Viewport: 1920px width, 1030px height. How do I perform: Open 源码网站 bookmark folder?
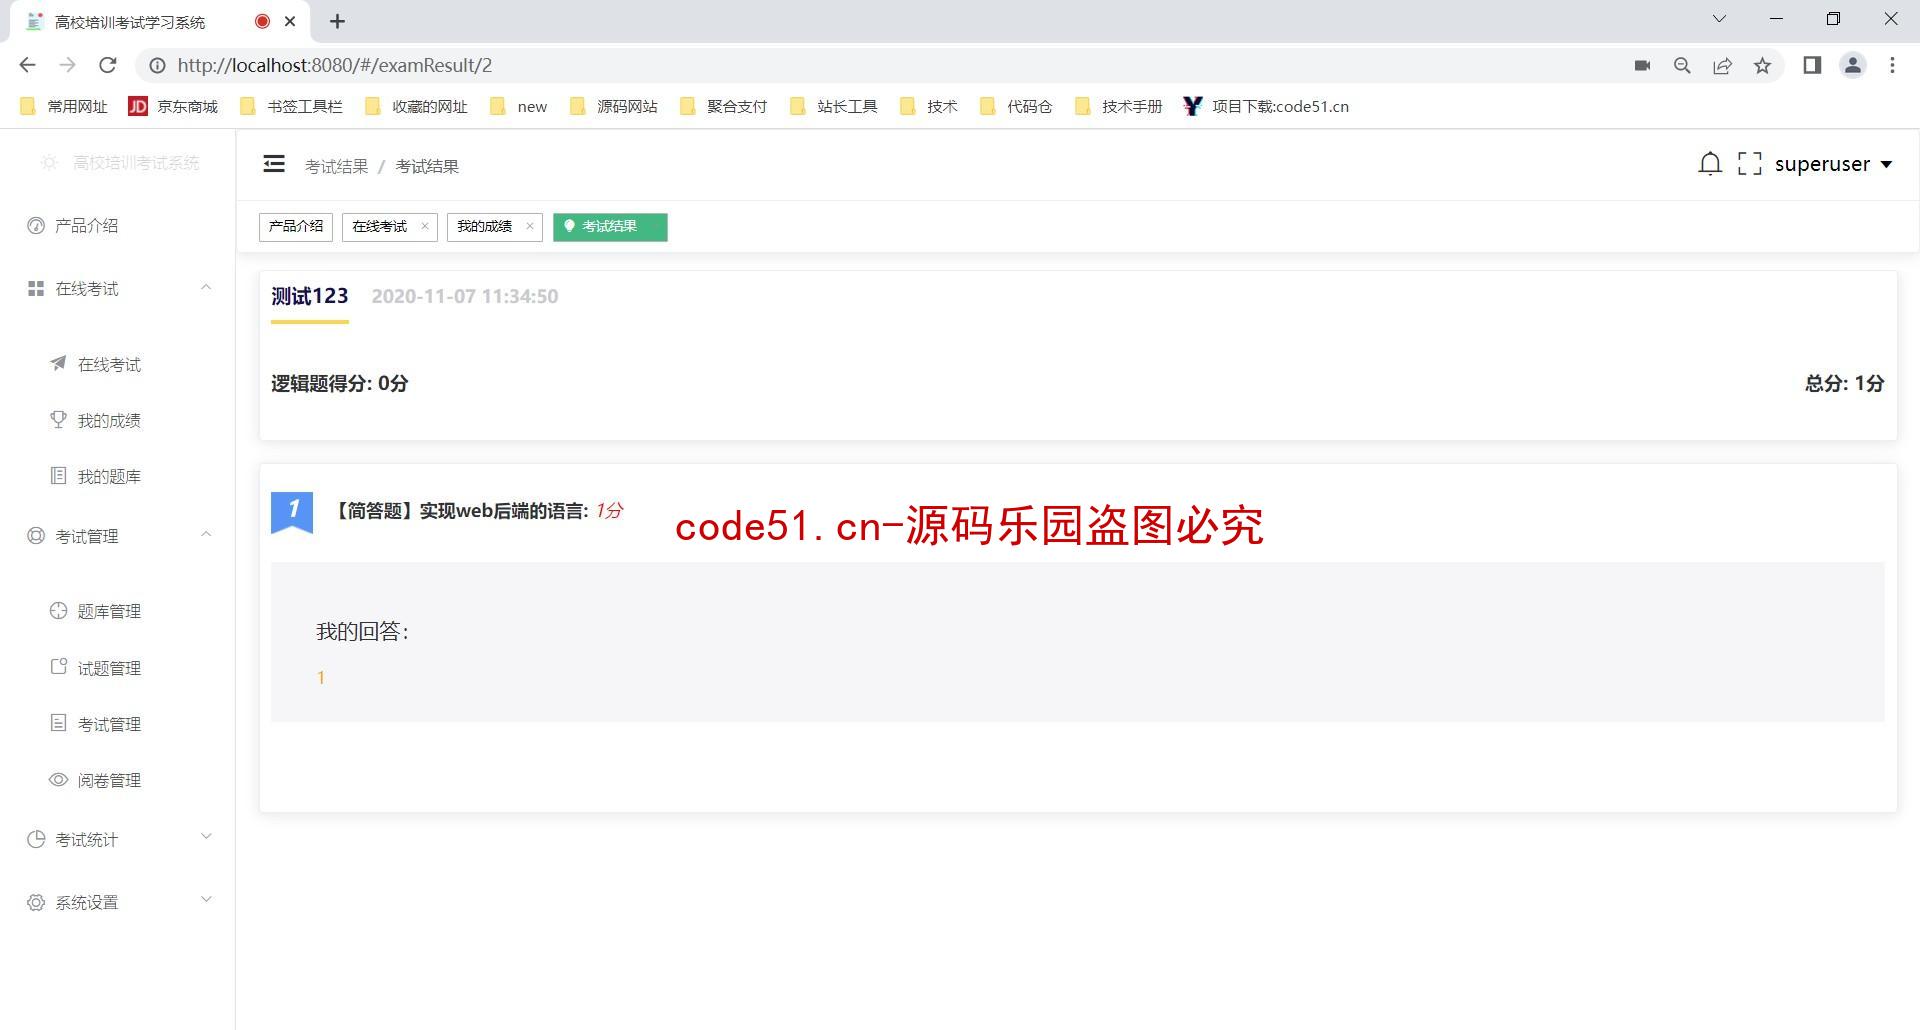[x=613, y=106]
